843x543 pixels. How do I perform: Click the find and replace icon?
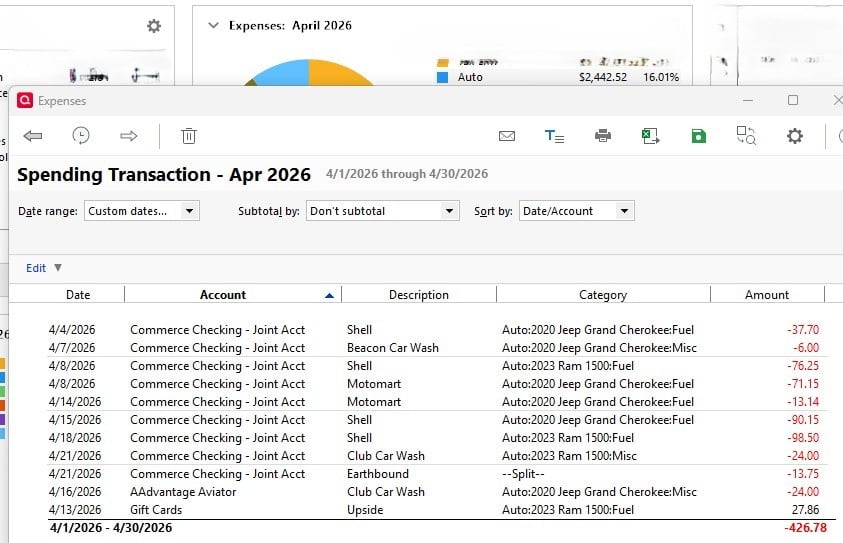pos(746,136)
